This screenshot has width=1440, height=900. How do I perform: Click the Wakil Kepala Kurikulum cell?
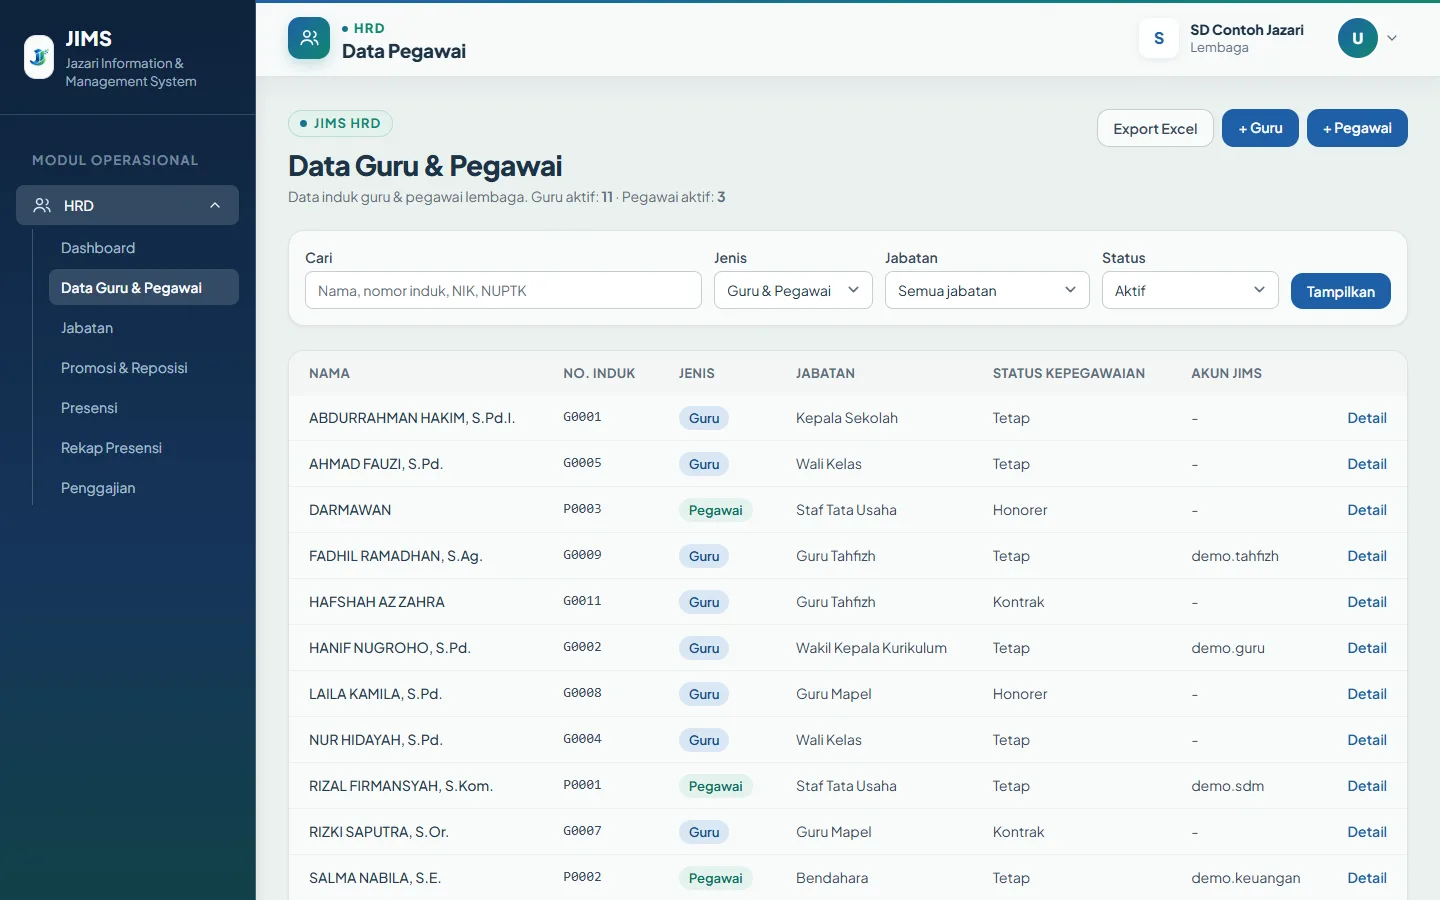(871, 648)
